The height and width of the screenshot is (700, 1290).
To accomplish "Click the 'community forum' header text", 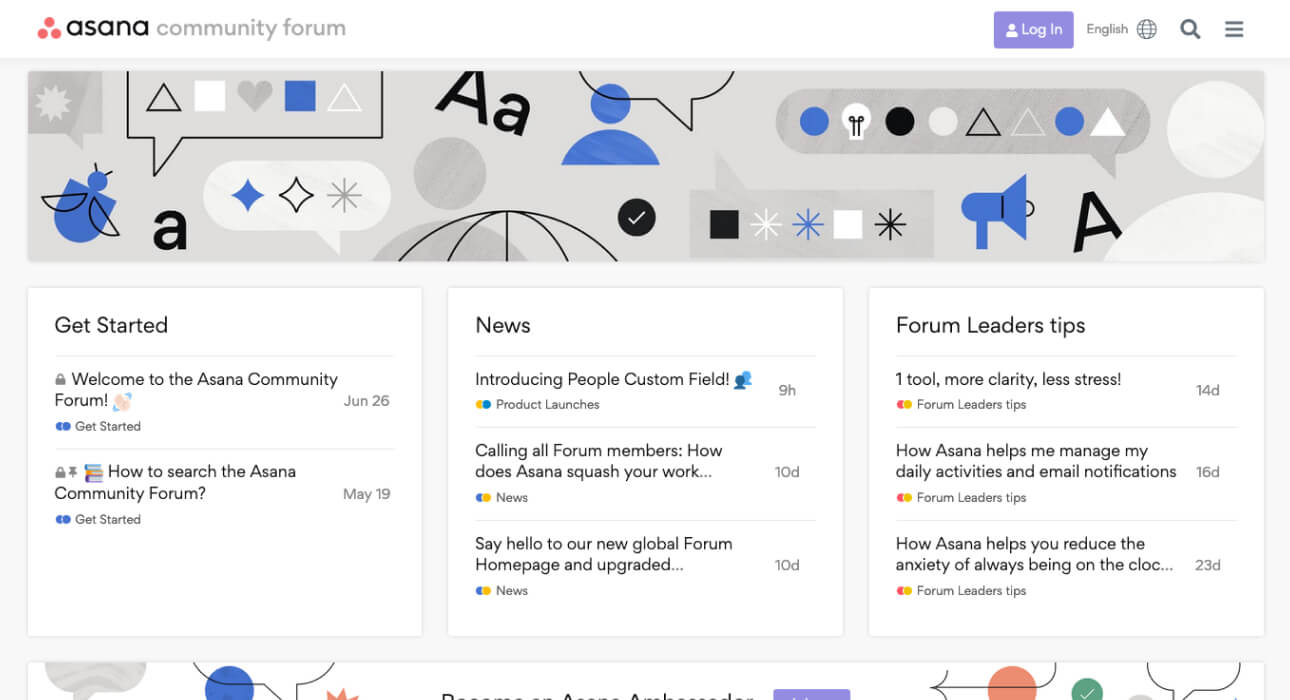I will (251, 28).
